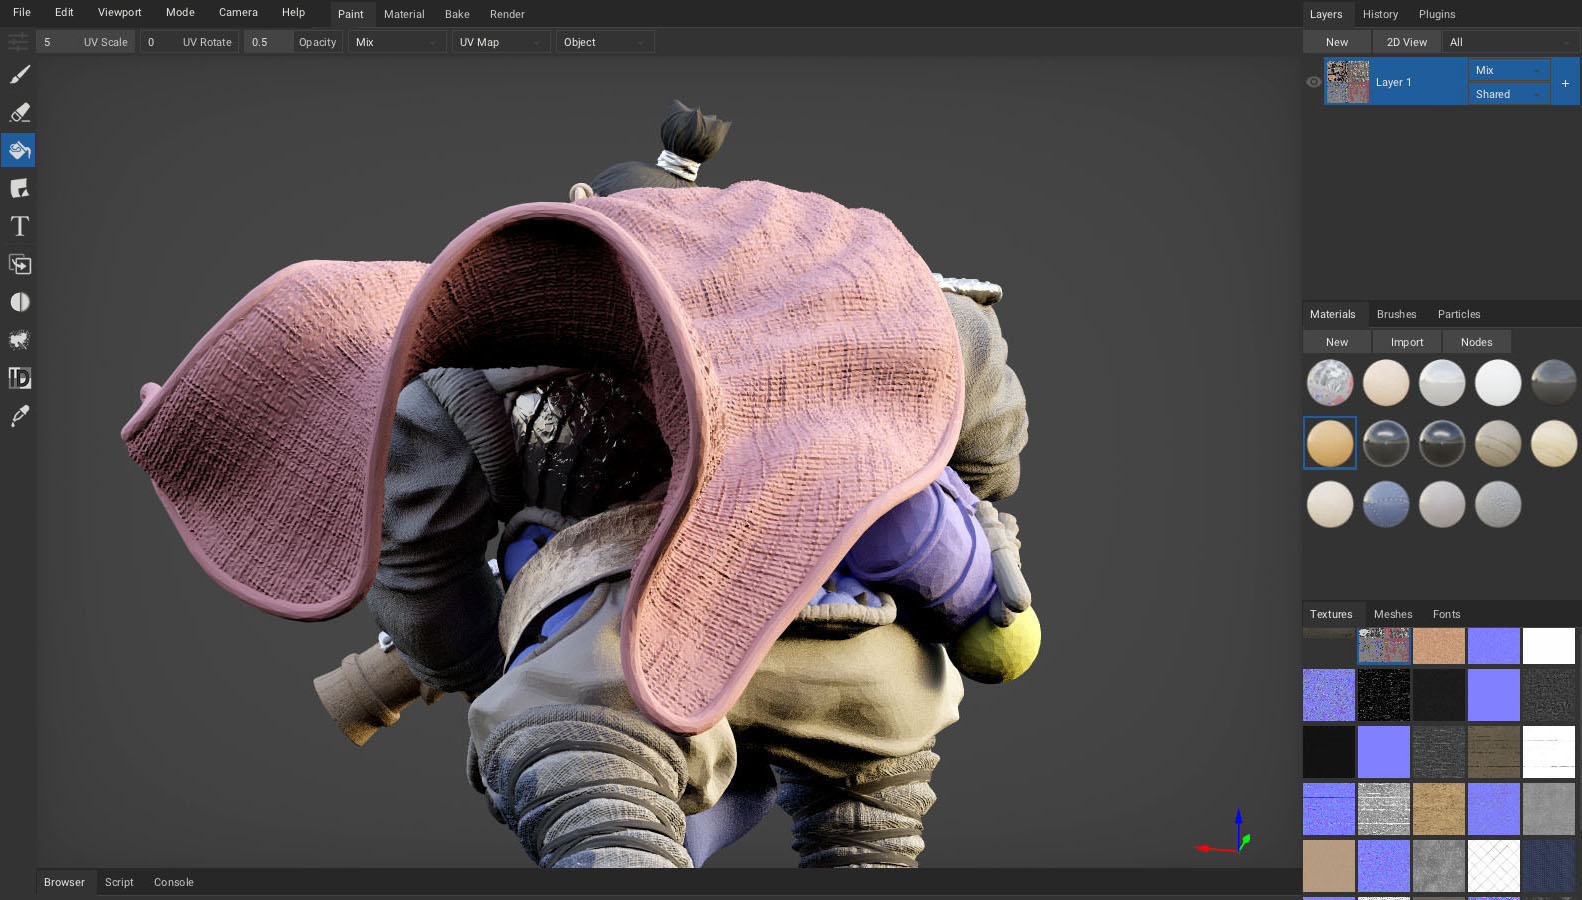
Task: Select the Color Picker eyedropper tool
Action: 19,417
